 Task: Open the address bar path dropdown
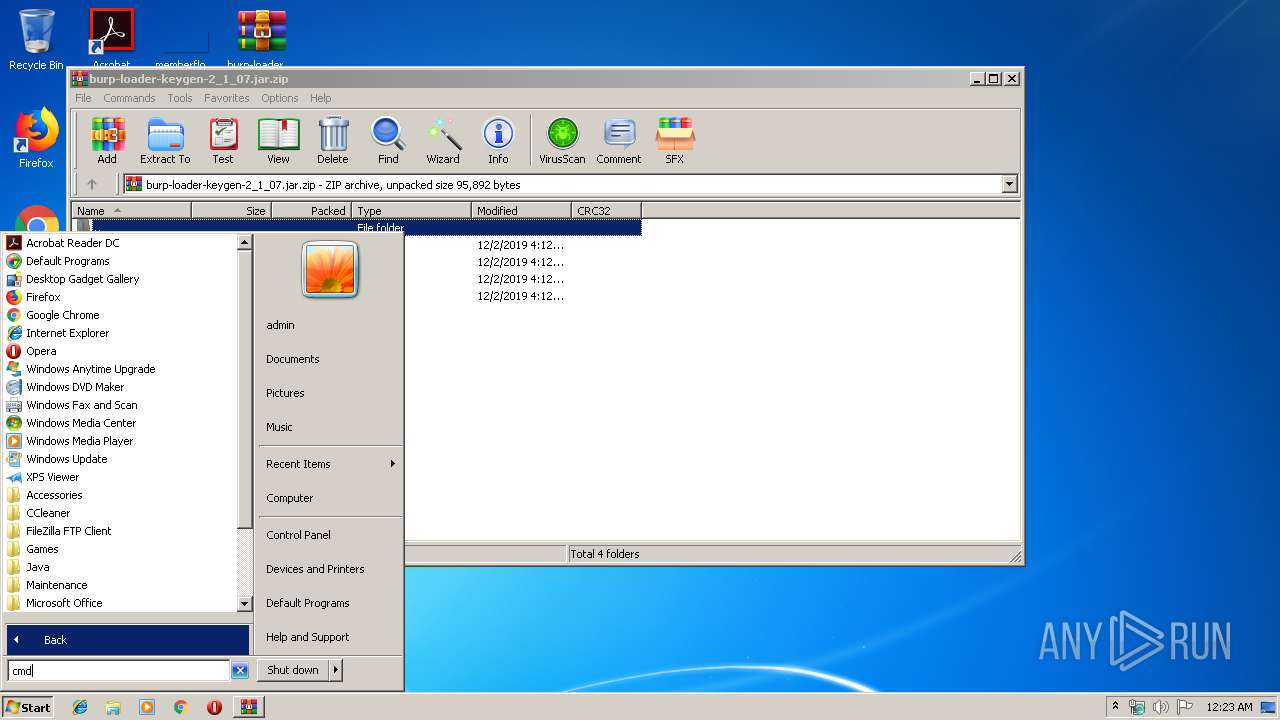[x=1009, y=184]
